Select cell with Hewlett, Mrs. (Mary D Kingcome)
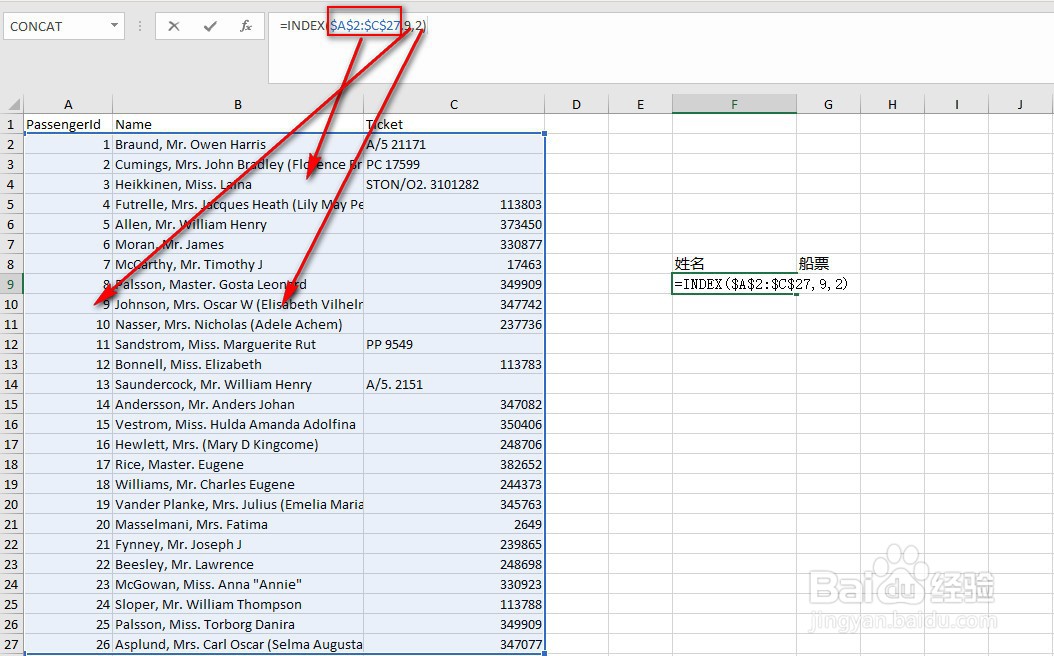This screenshot has width=1054, height=656. [238, 444]
